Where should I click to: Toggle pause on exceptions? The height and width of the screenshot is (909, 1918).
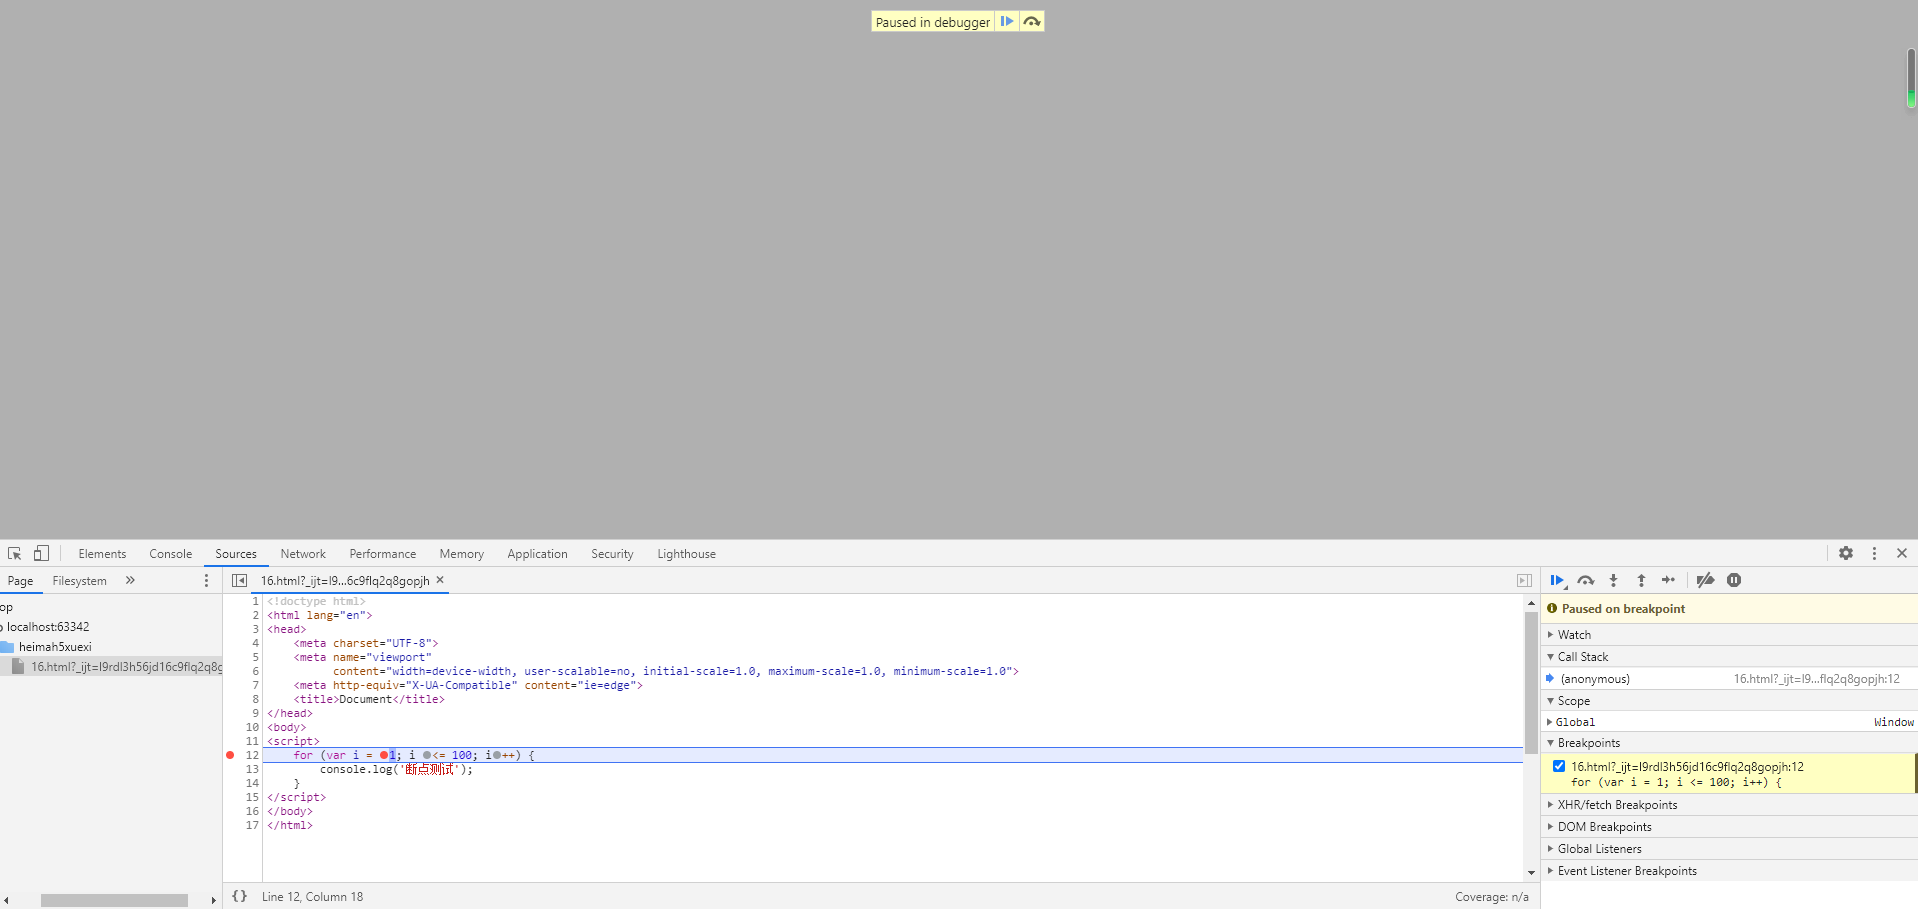coord(1734,580)
